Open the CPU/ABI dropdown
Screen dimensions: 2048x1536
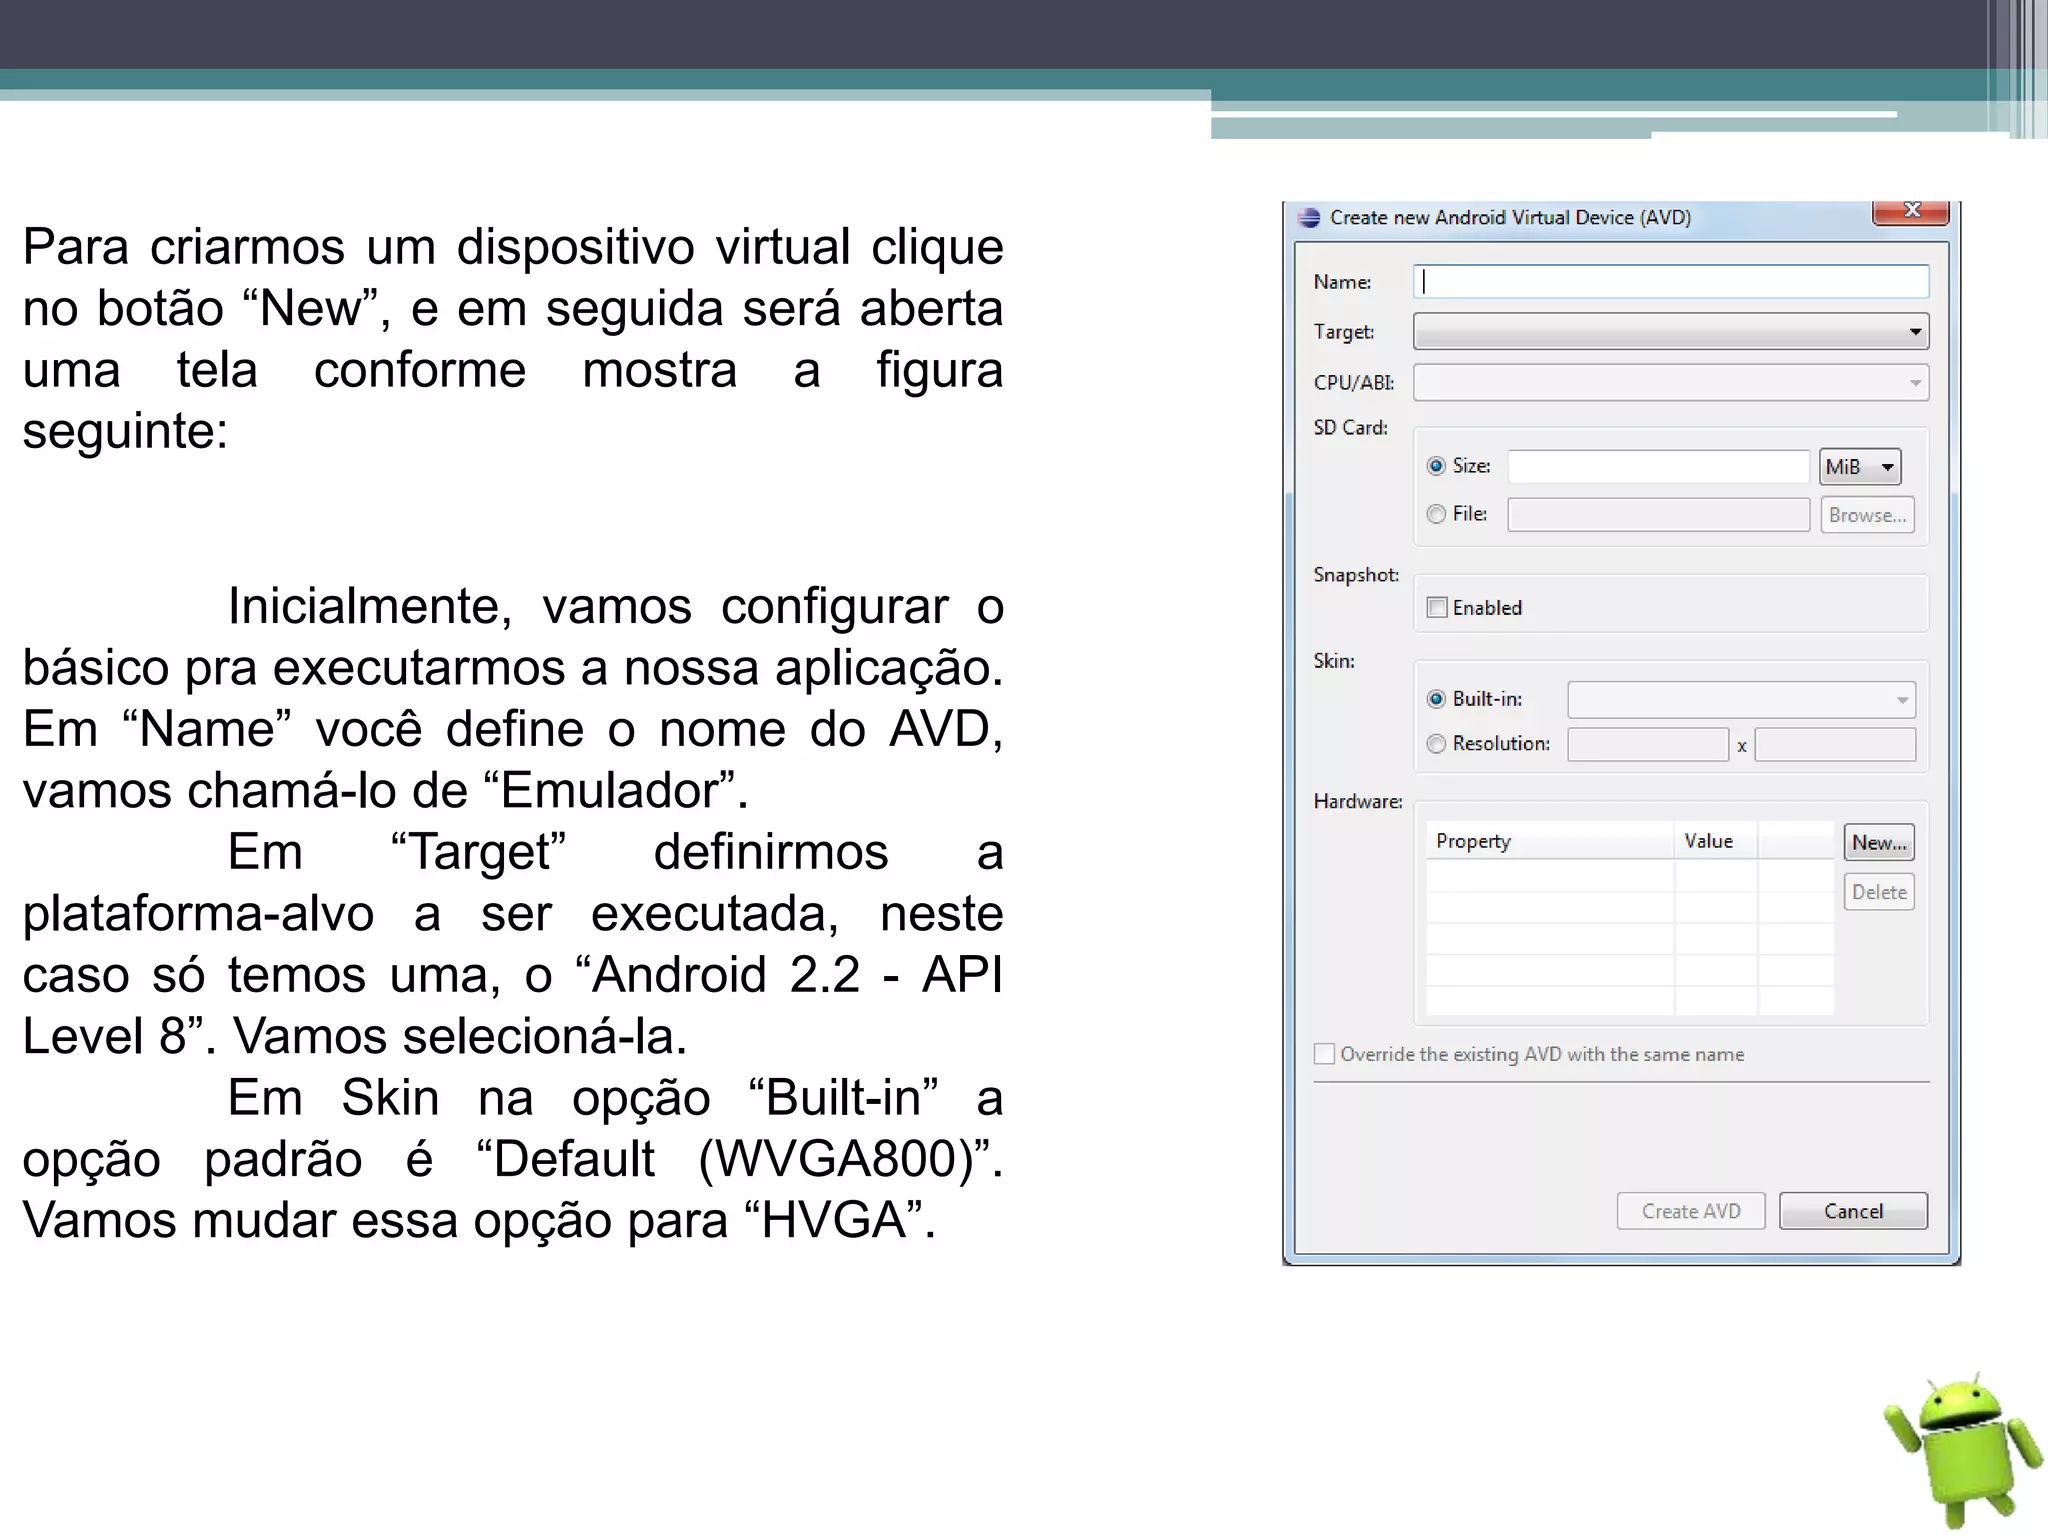pos(1671,383)
